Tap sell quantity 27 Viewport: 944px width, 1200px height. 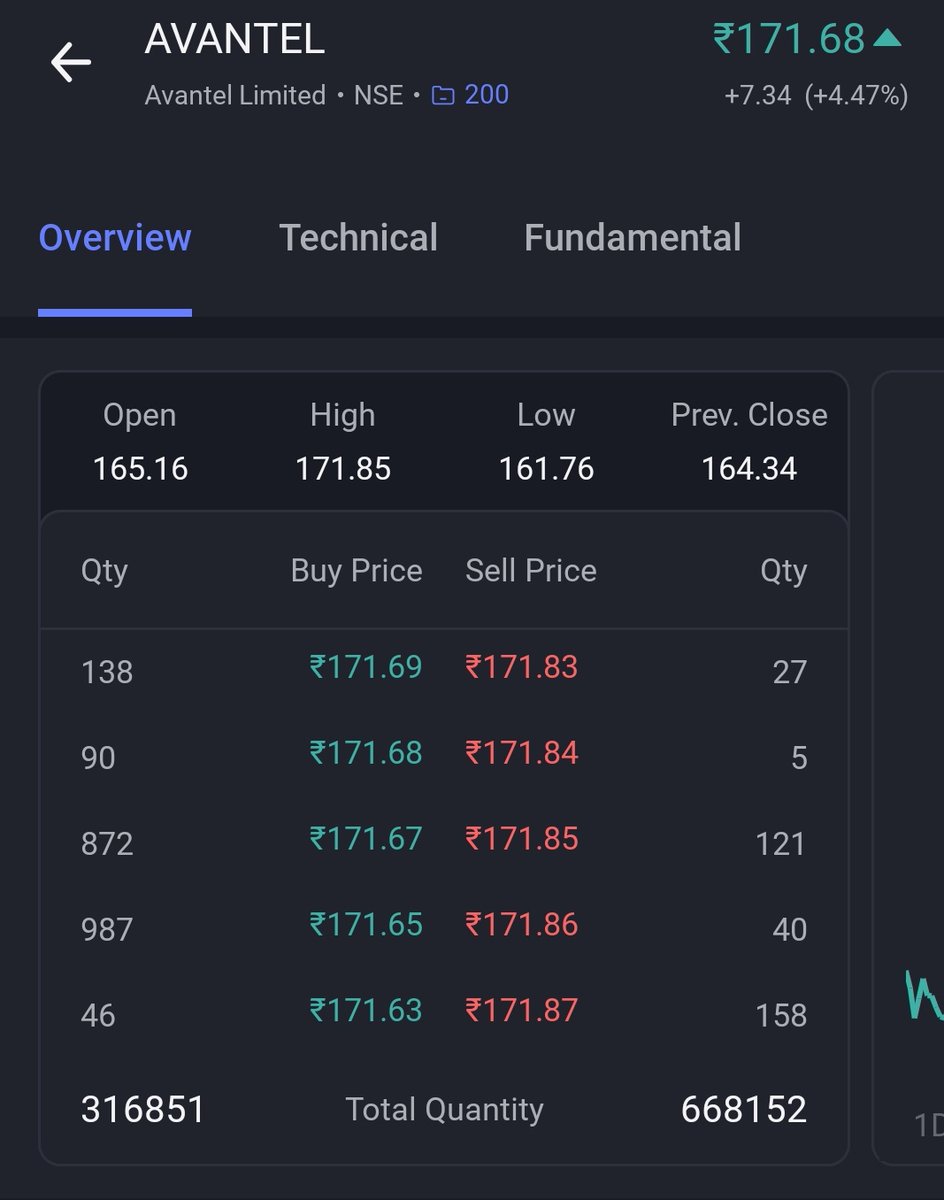[x=789, y=672]
